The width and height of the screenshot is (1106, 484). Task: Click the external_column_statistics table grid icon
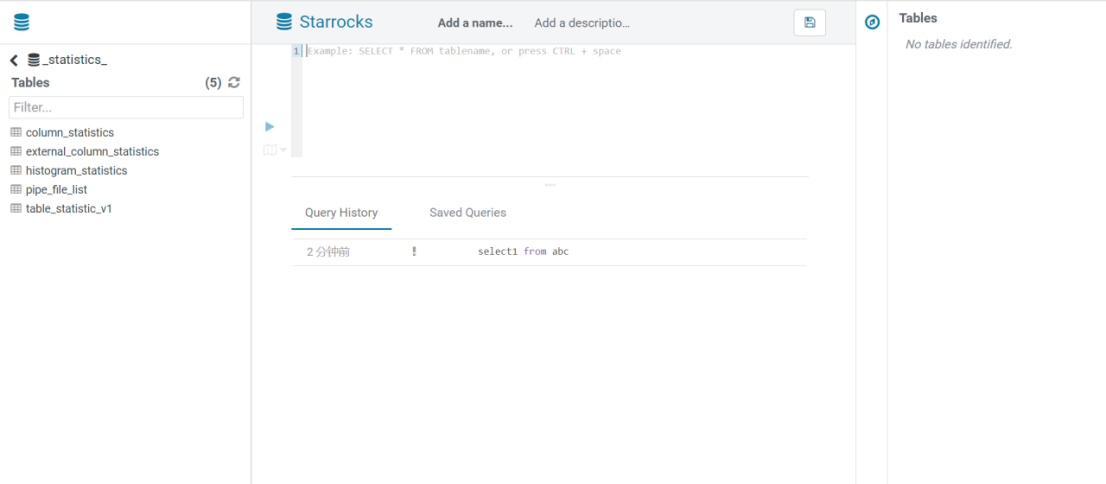[16, 152]
